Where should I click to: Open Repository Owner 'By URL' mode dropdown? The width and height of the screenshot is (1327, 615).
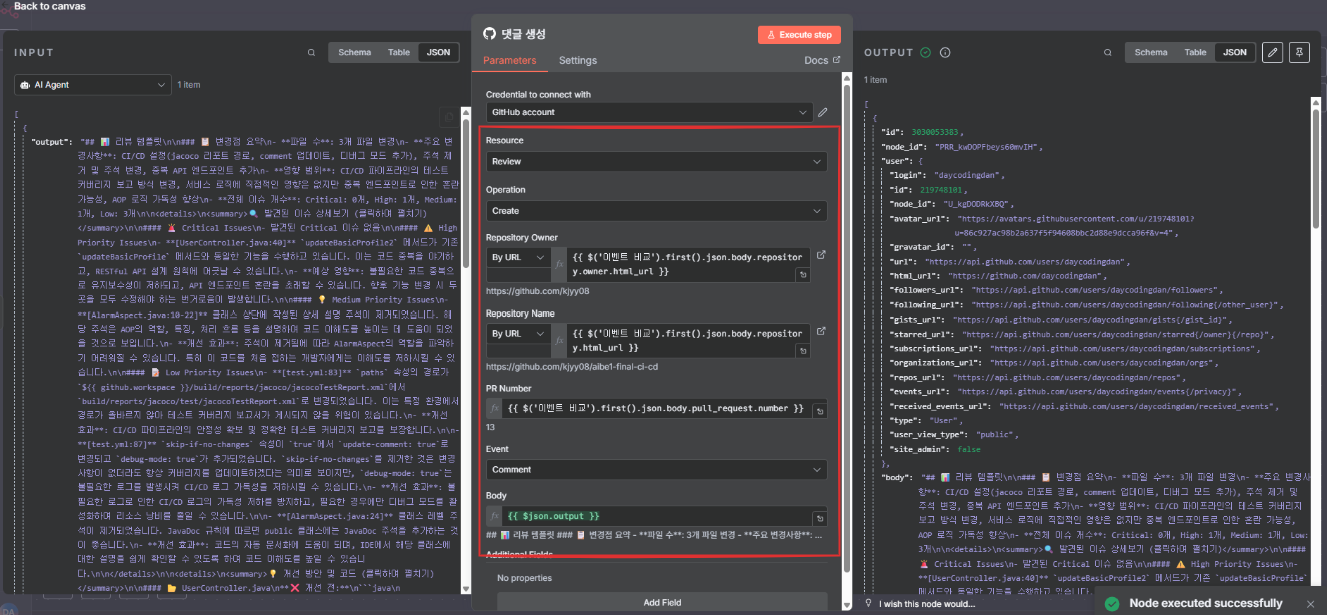(518, 255)
